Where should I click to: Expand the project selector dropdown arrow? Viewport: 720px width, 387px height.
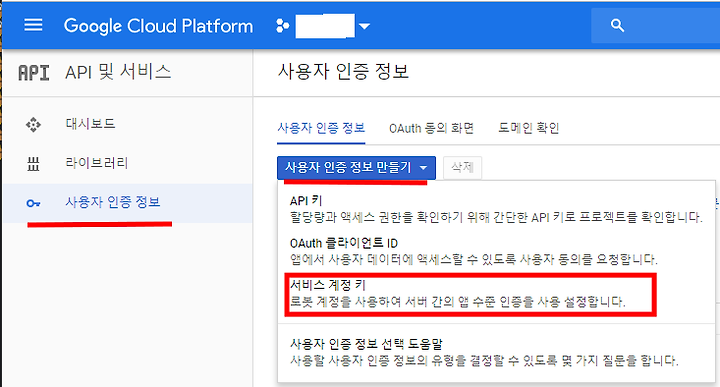coord(365,26)
